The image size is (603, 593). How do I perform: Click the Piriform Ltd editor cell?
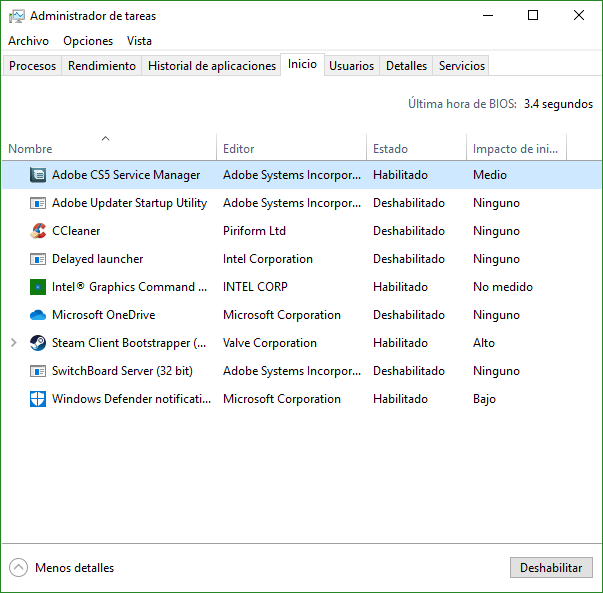click(x=255, y=231)
